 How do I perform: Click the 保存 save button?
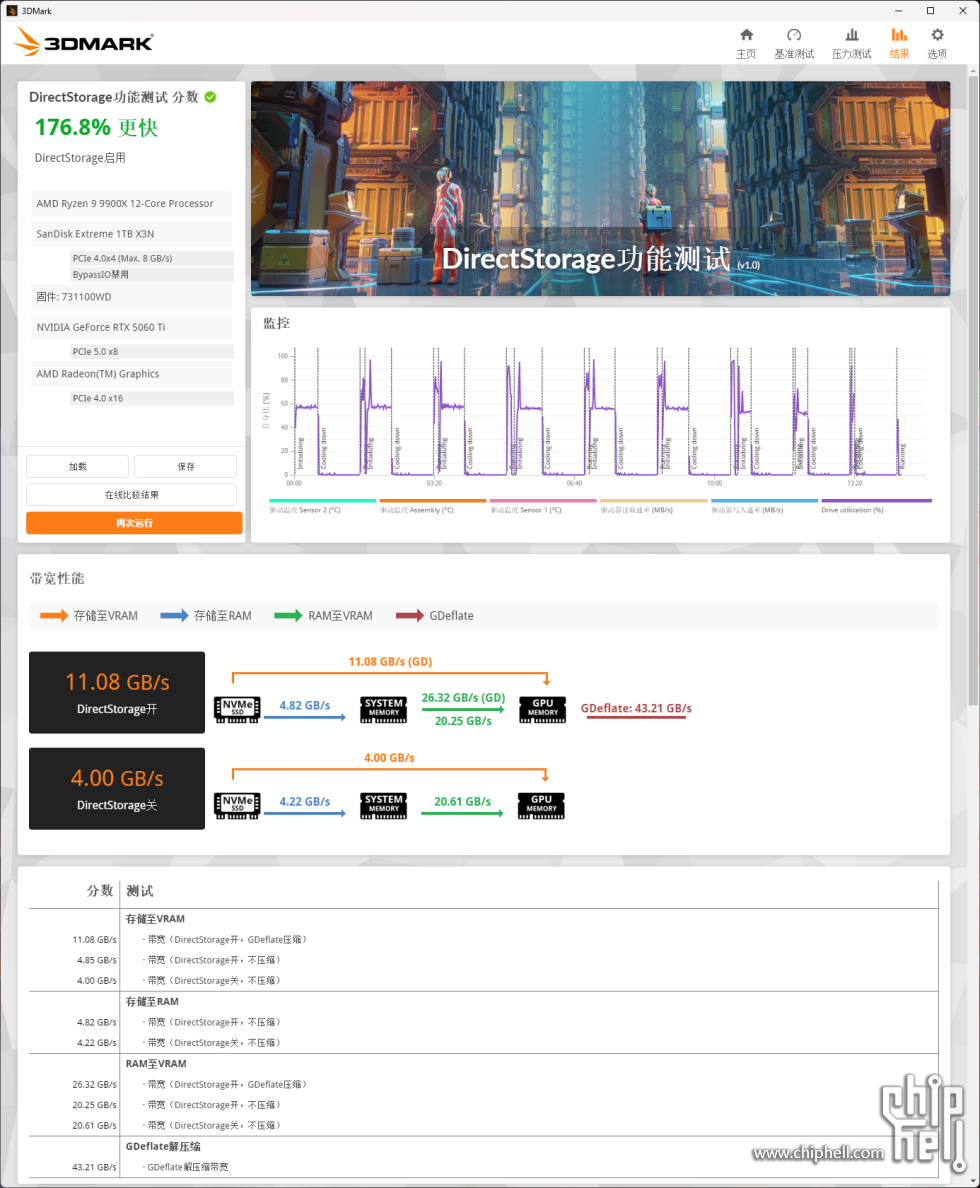186,467
